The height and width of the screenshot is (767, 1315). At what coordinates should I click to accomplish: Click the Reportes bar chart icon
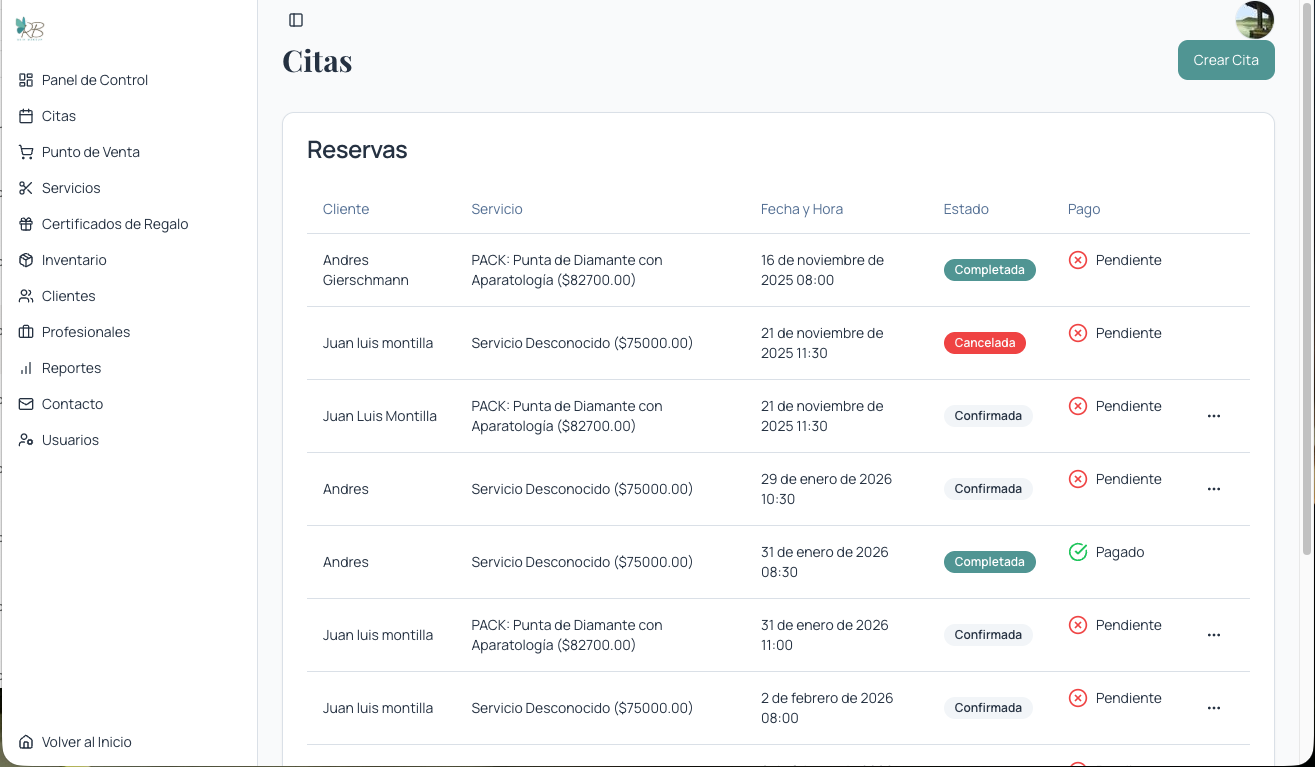click(26, 368)
